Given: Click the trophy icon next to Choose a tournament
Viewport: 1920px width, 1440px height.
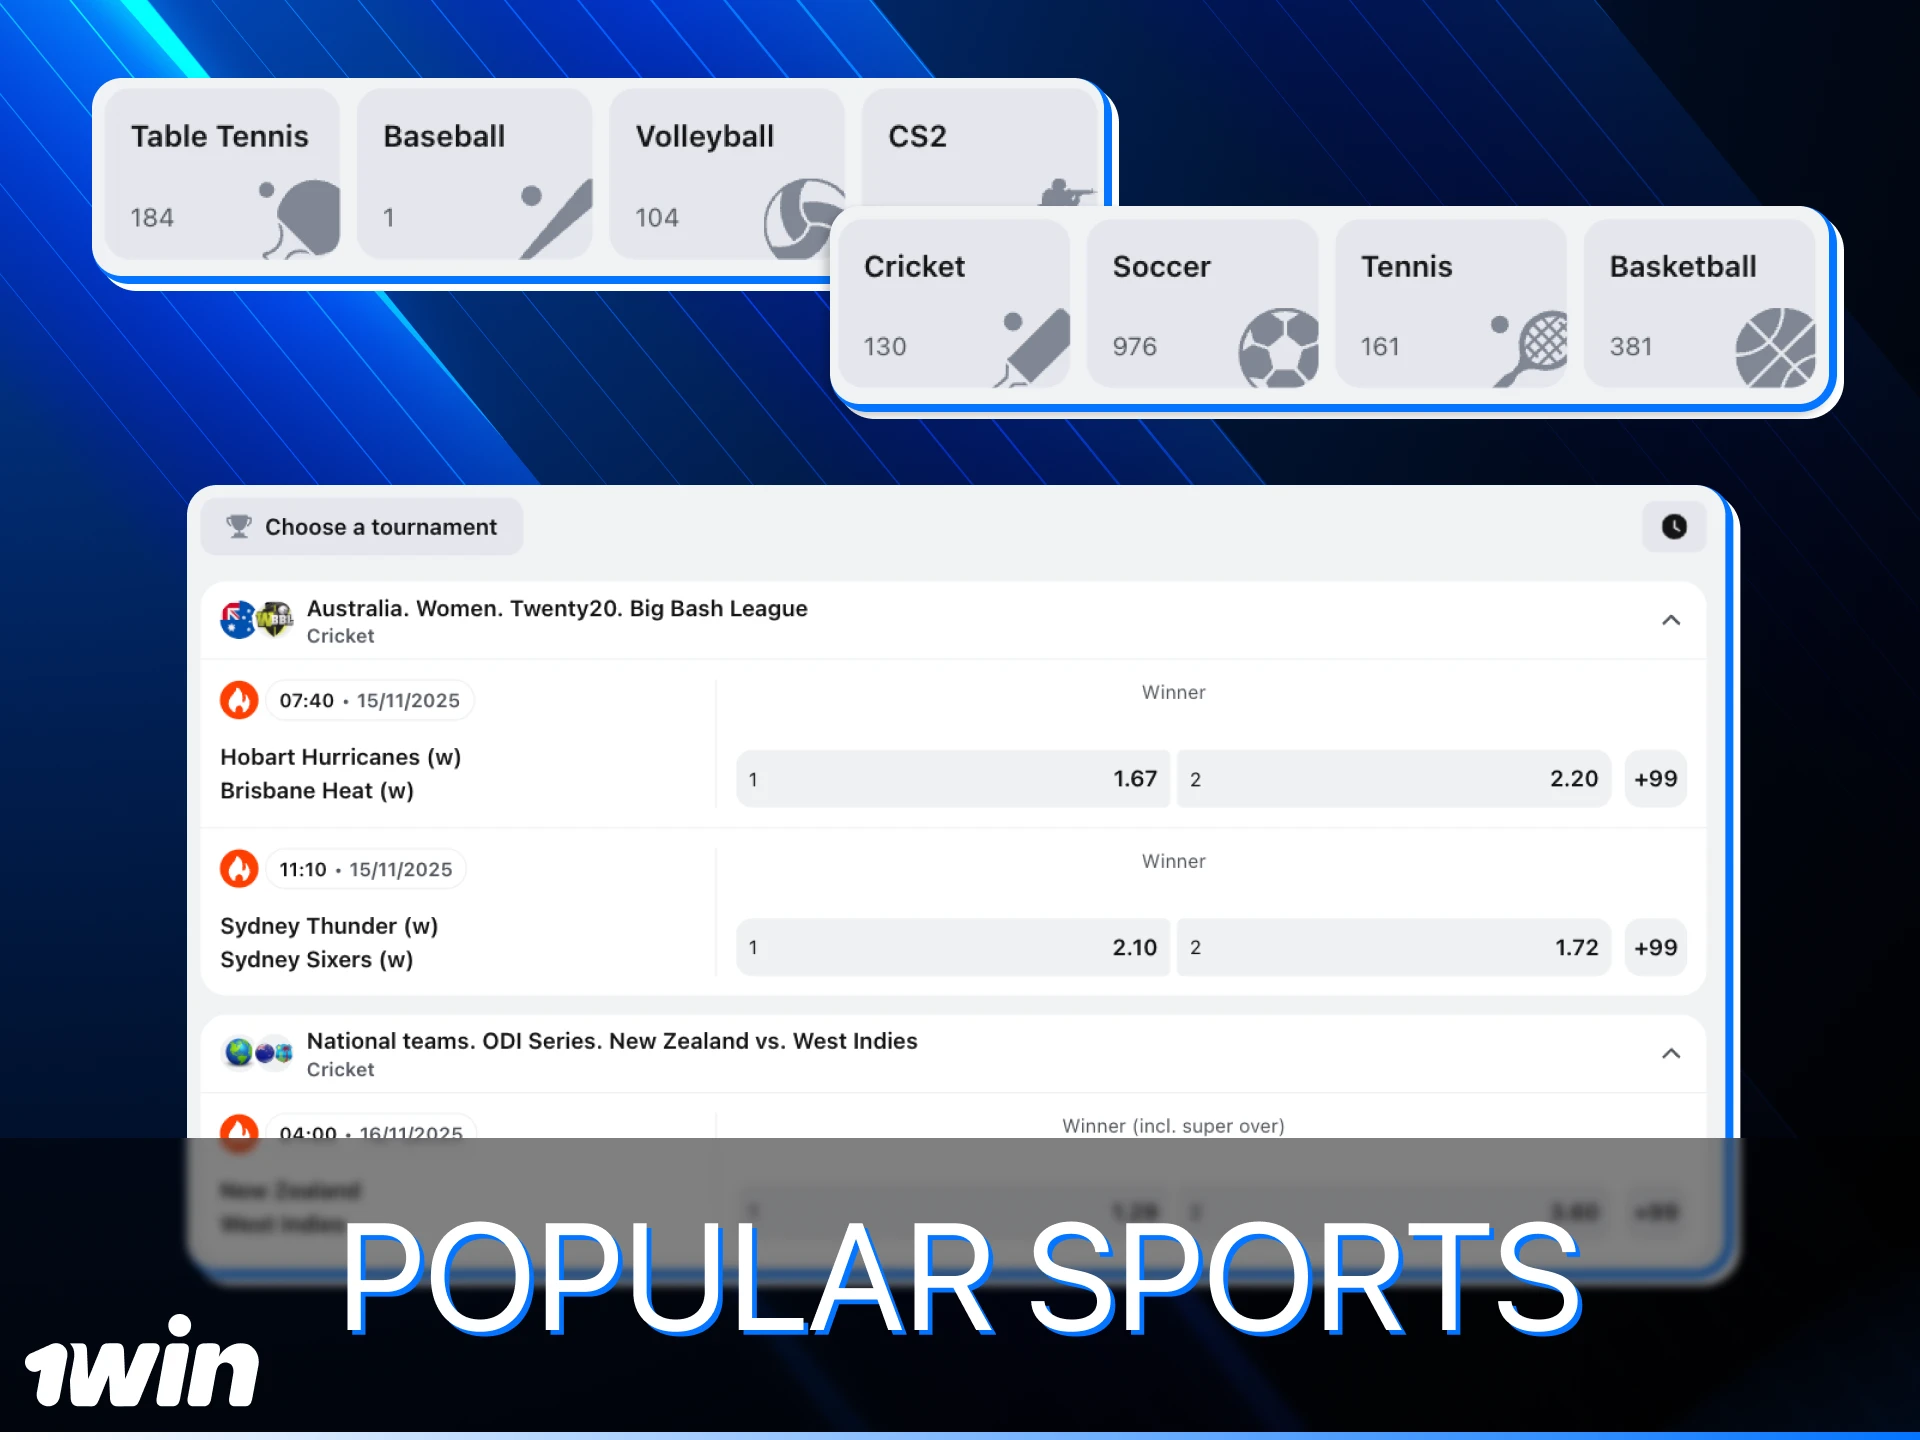Looking at the screenshot, I should point(238,526).
